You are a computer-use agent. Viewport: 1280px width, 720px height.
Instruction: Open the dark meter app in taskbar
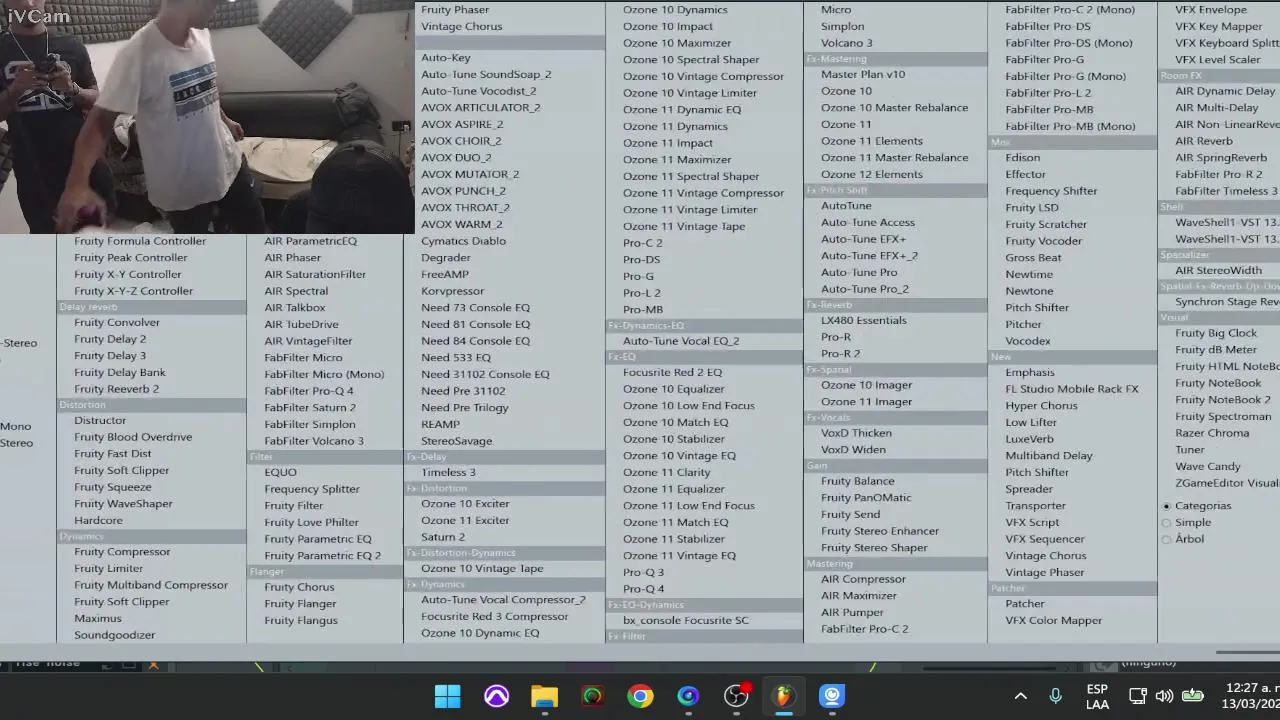click(x=592, y=696)
